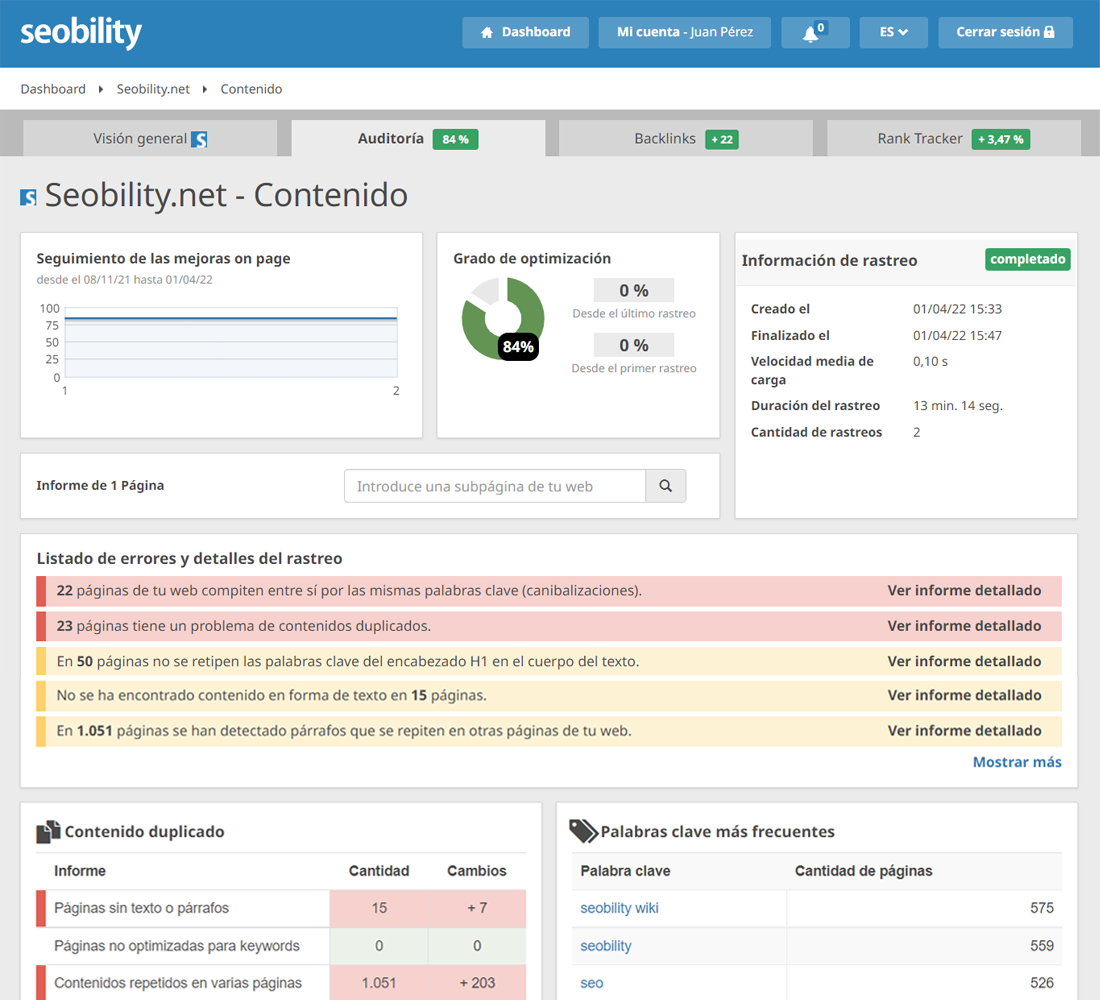Click Contenido breadcrumb item
Viewport: 1100px width, 1000px height.
[x=251, y=89]
